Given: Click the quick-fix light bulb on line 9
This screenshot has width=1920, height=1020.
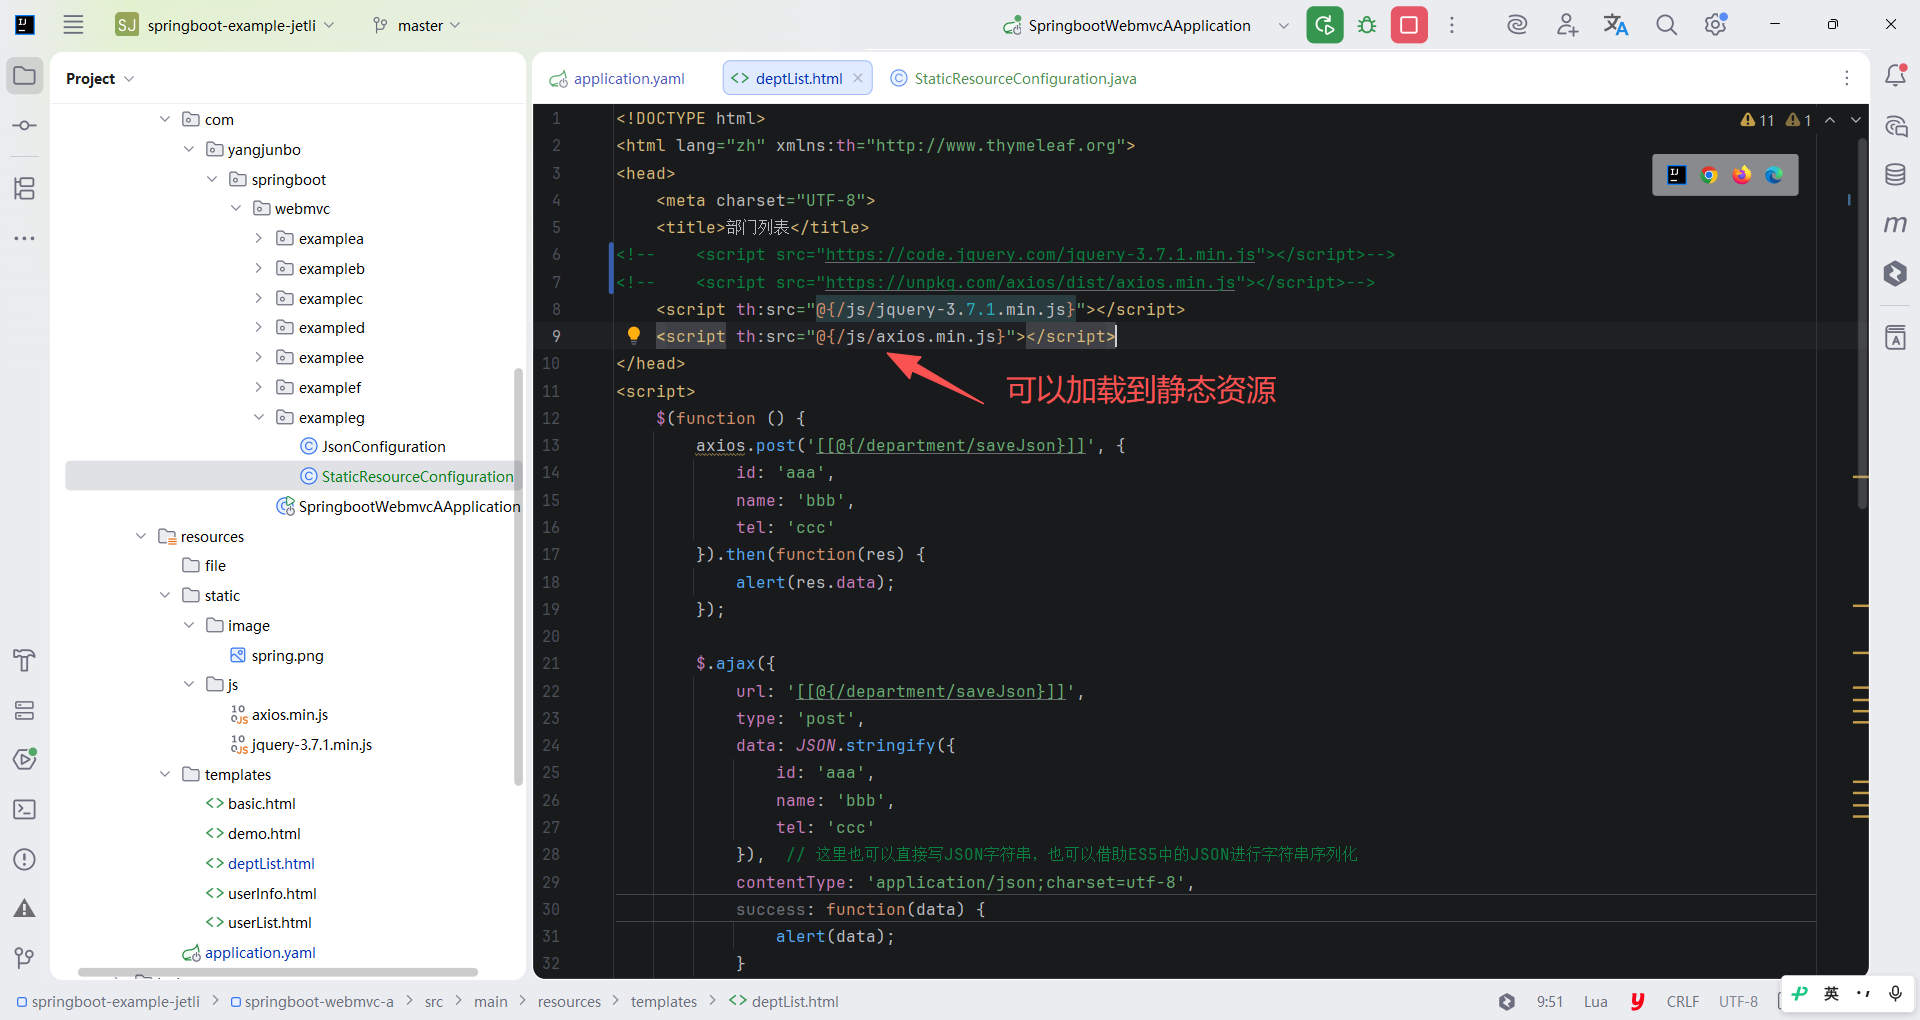Looking at the screenshot, I should coord(633,335).
